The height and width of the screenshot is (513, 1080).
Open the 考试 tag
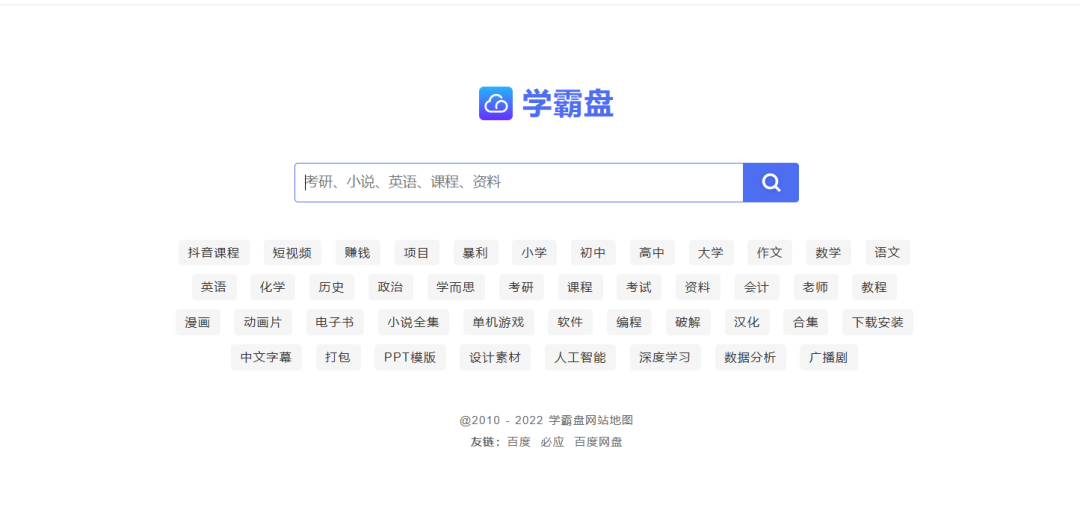[x=638, y=287]
